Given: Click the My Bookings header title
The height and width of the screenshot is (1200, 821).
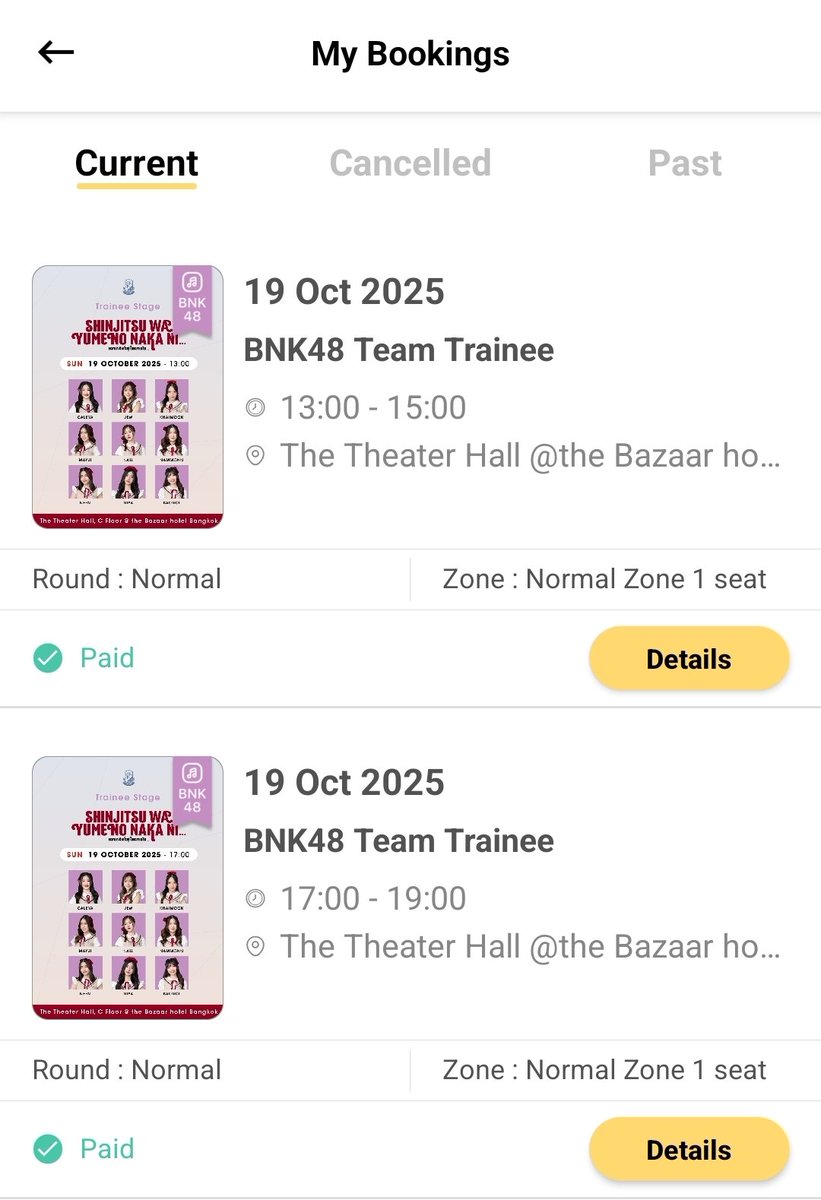Looking at the screenshot, I should (410, 53).
